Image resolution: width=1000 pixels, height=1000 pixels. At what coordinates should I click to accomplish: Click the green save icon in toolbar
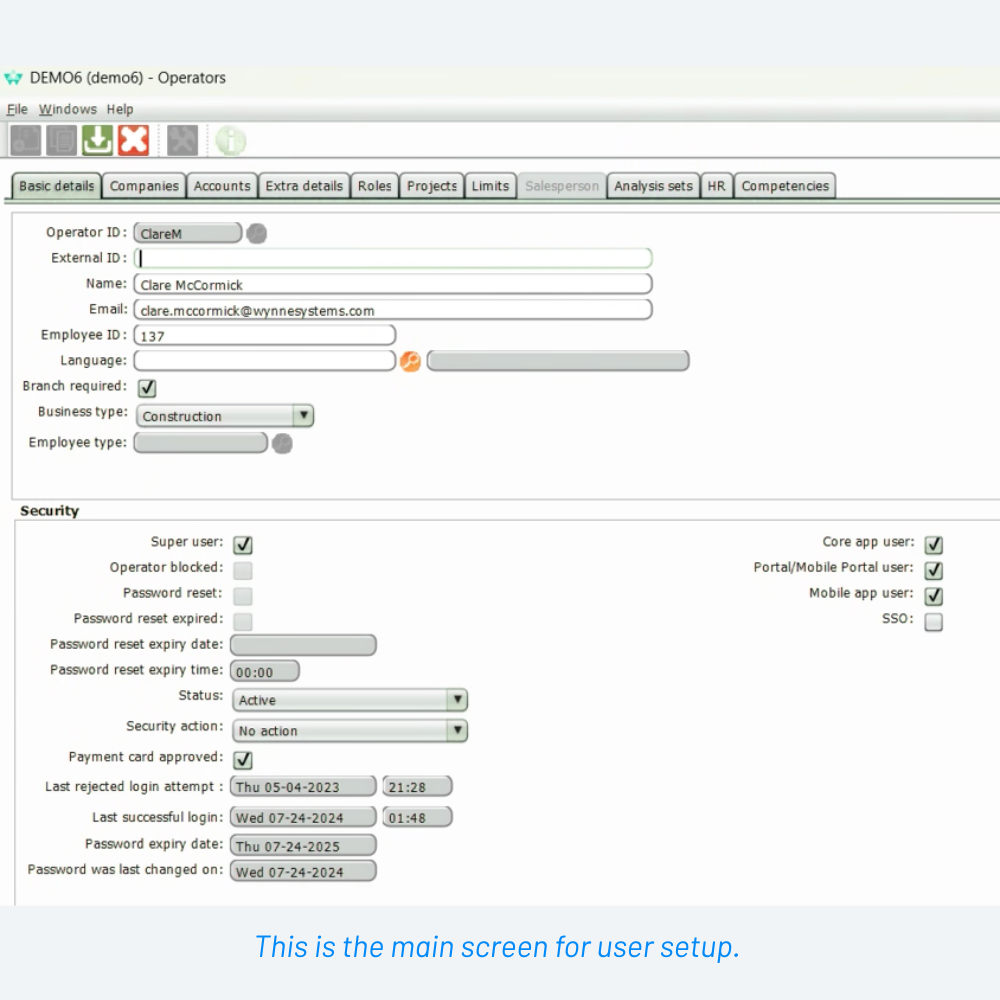pyautogui.click(x=97, y=140)
